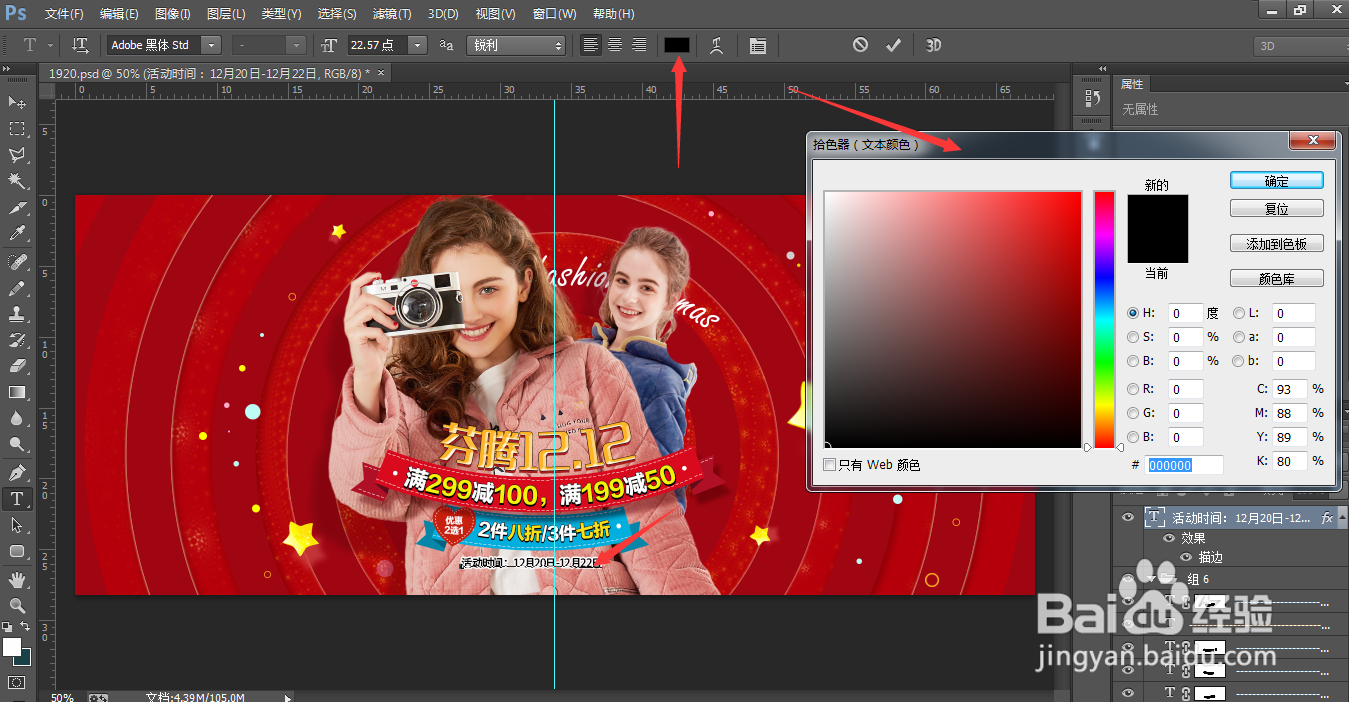Open the 编辑(E) menu
Screen dimensions: 1349x702
[x=120, y=14]
